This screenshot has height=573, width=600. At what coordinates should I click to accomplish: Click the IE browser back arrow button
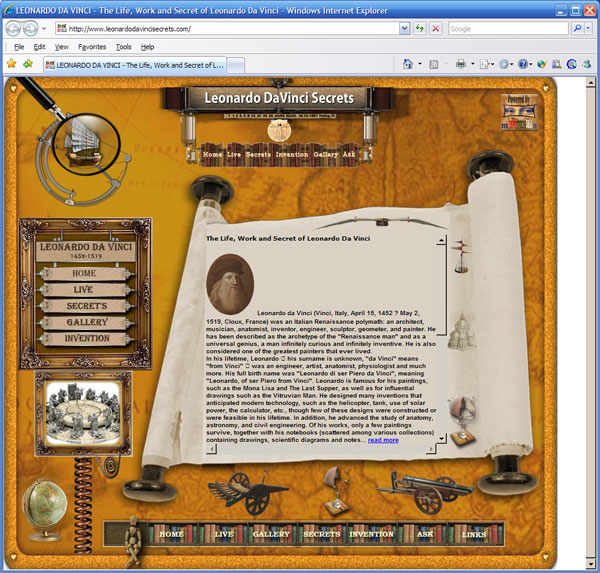pyautogui.click(x=14, y=29)
